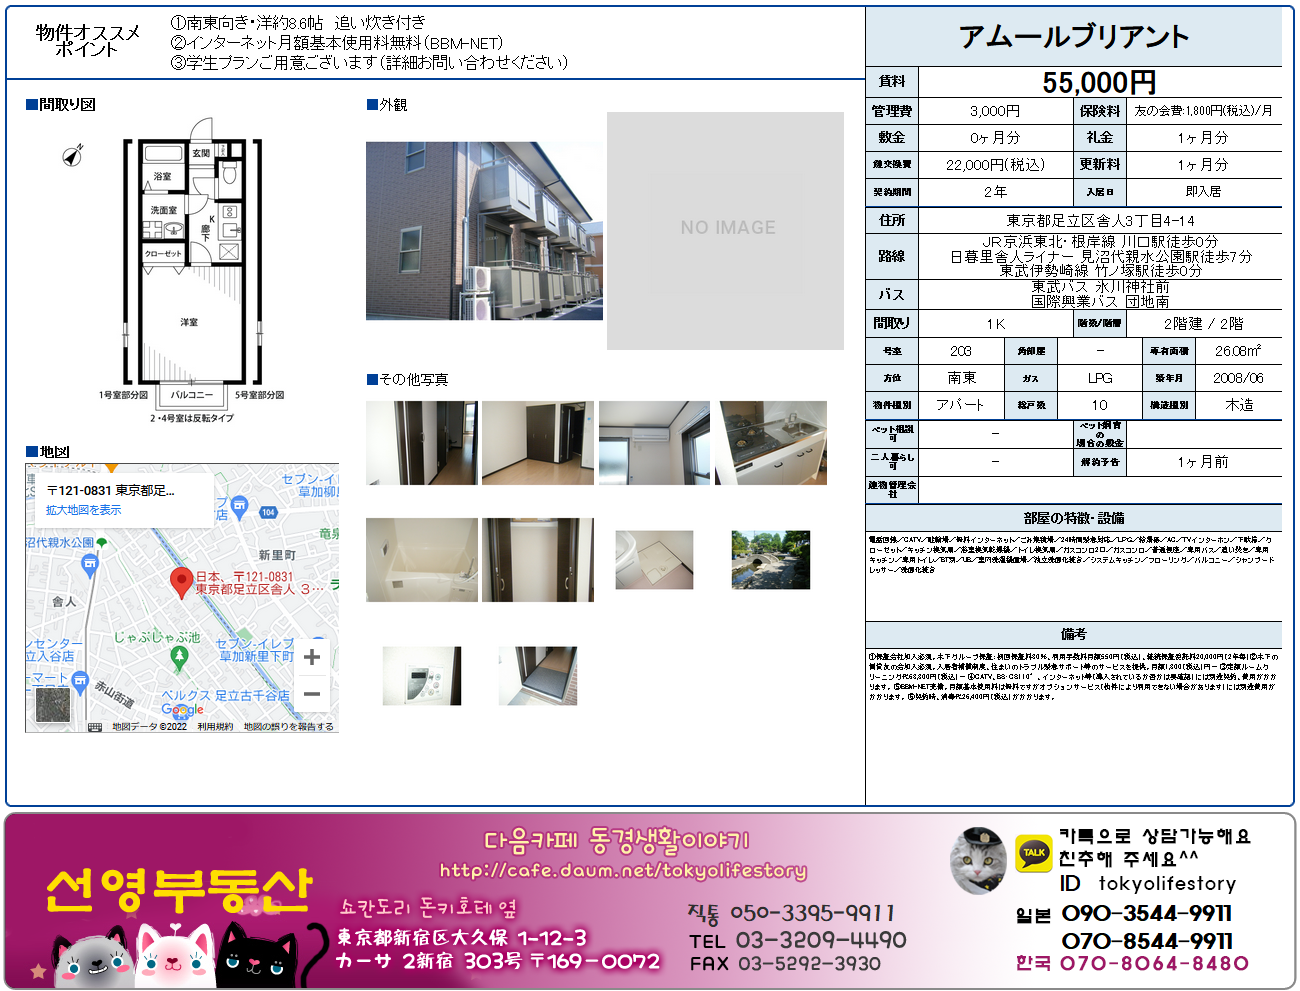This screenshot has height=991, width=1300.
Task: Click the move-in value 即入居
Action: pos(1203,191)
